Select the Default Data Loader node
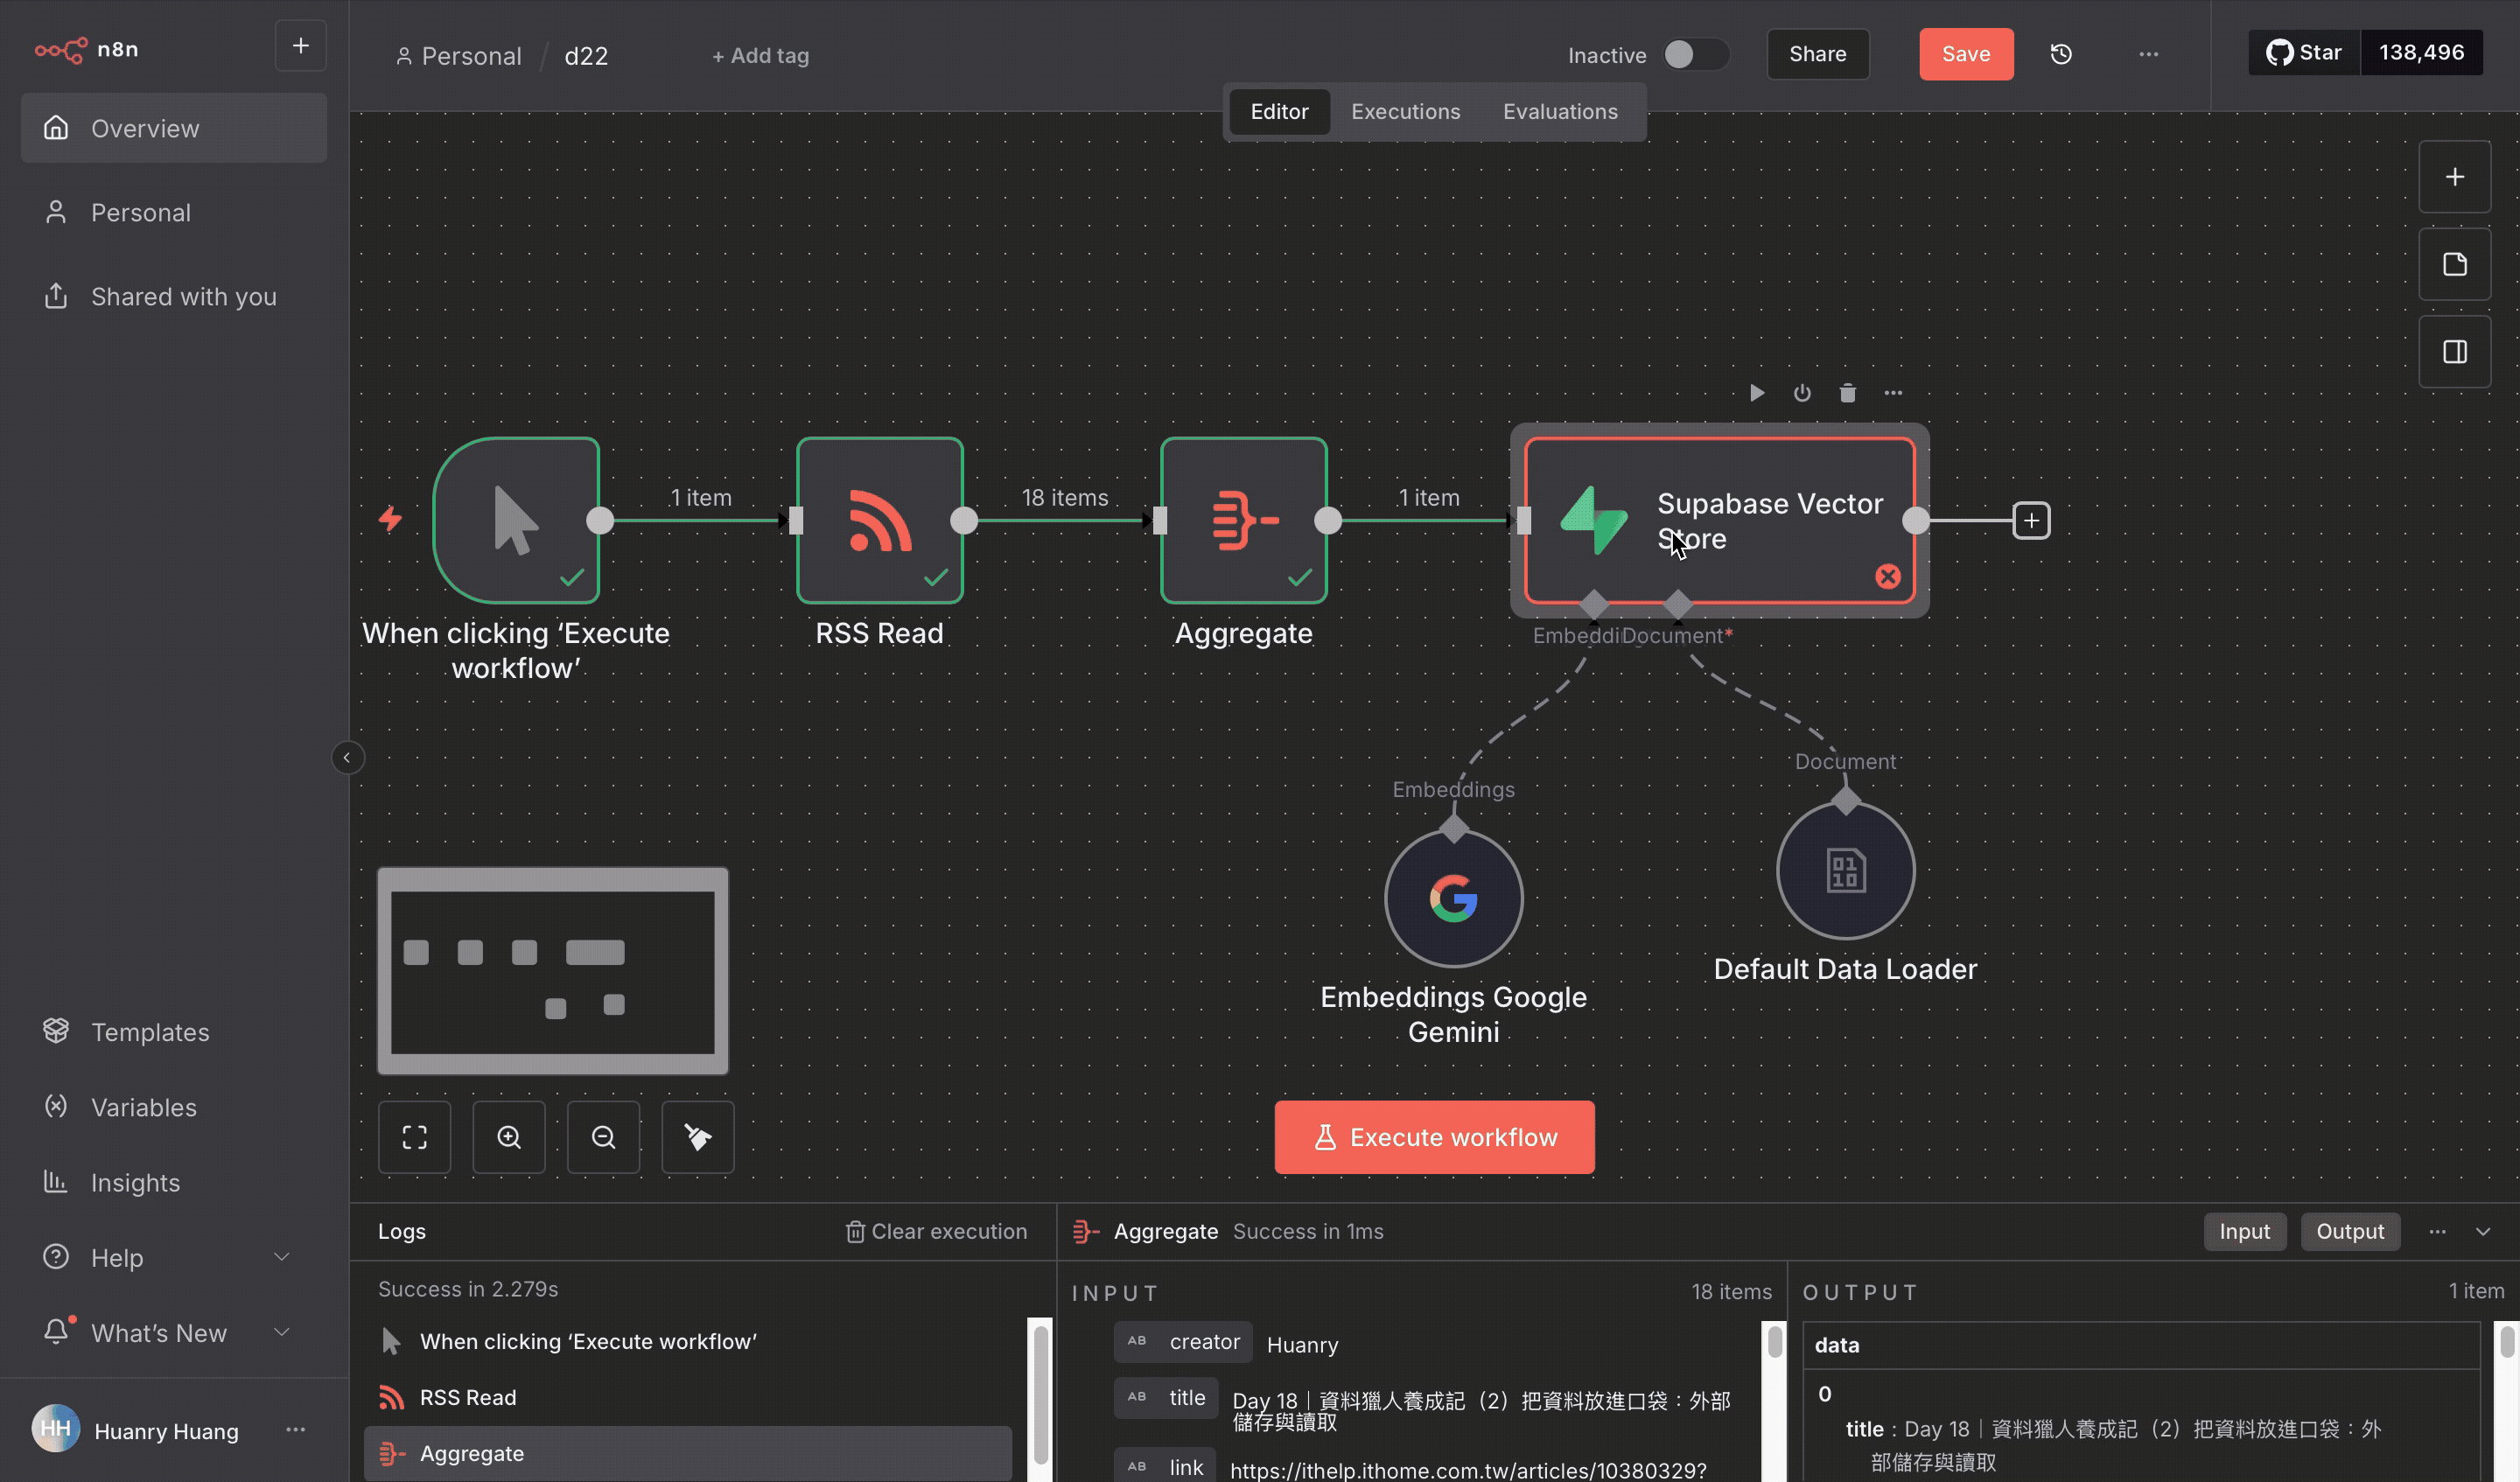This screenshot has height=1482, width=2520. point(1845,870)
